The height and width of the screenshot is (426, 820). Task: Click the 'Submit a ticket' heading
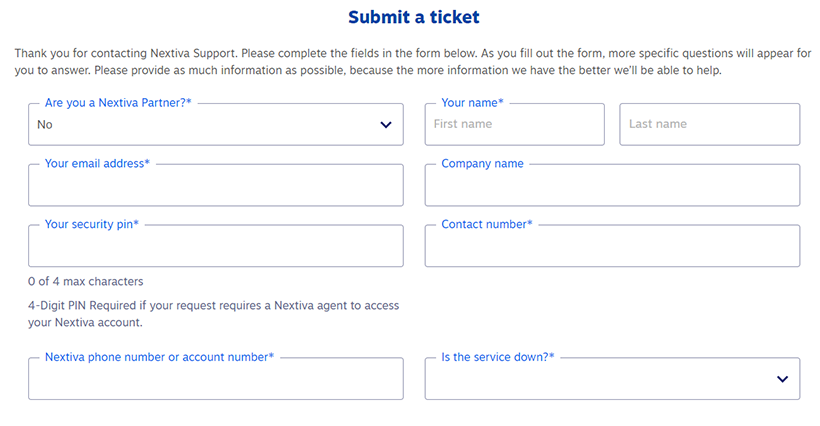(414, 17)
